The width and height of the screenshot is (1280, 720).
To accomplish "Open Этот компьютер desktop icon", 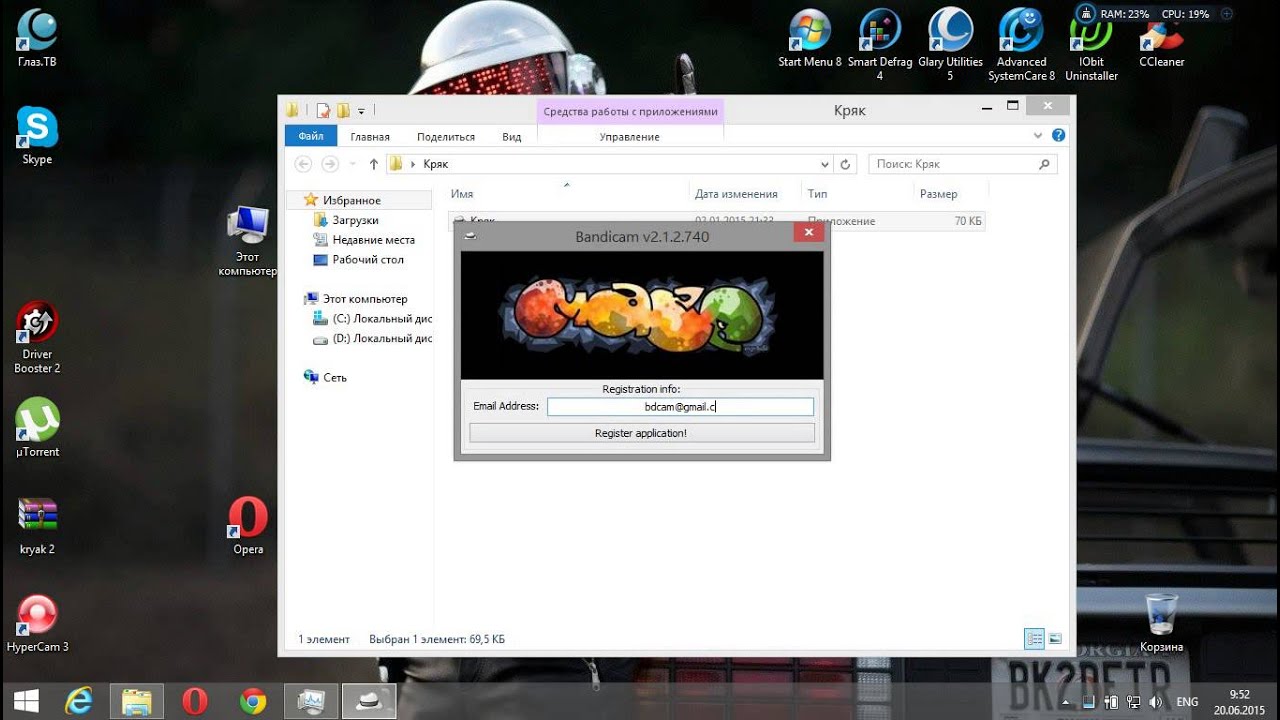I will point(248,242).
